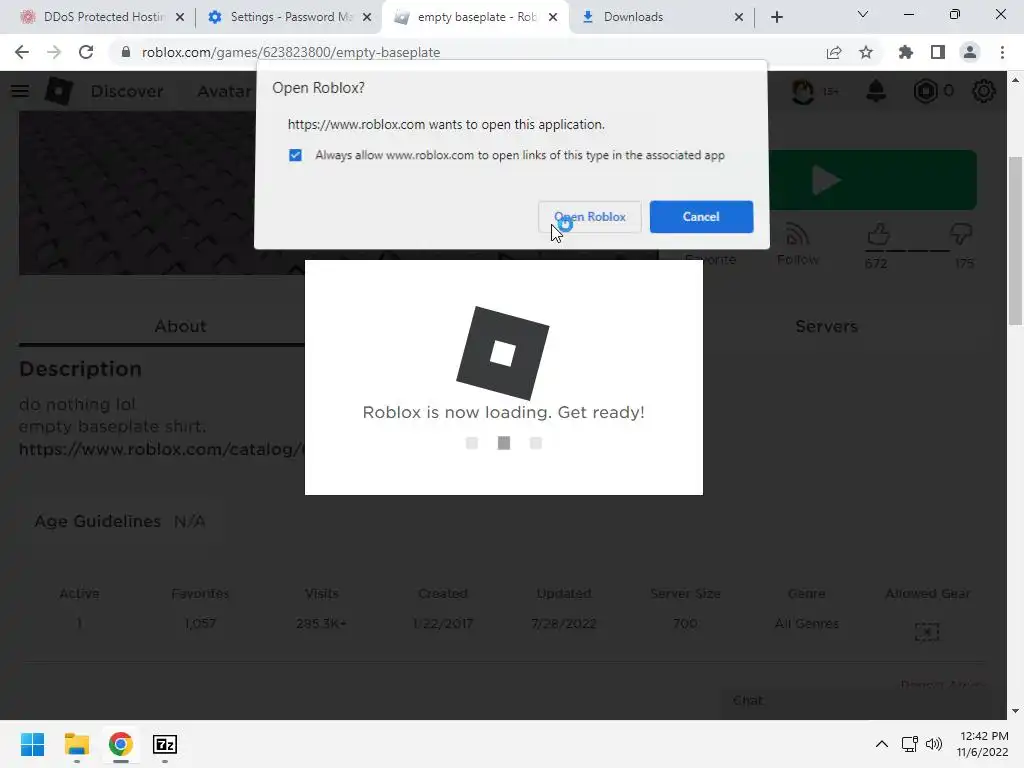Open a new browser tab
The width and height of the screenshot is (1024, 768).
pyautogui.click(x=776, y=17)
